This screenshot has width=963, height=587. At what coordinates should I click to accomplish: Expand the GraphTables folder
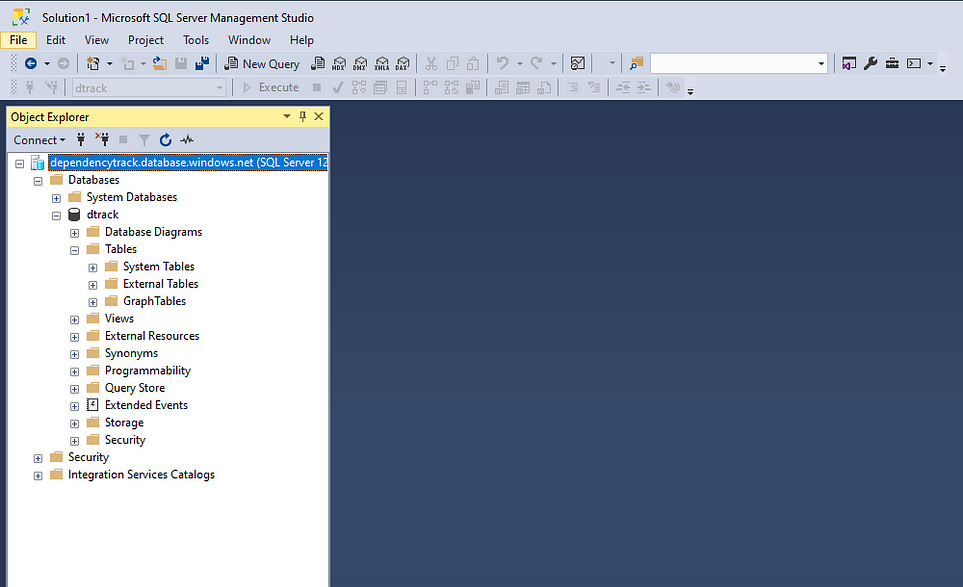click(x=93, y=302)
